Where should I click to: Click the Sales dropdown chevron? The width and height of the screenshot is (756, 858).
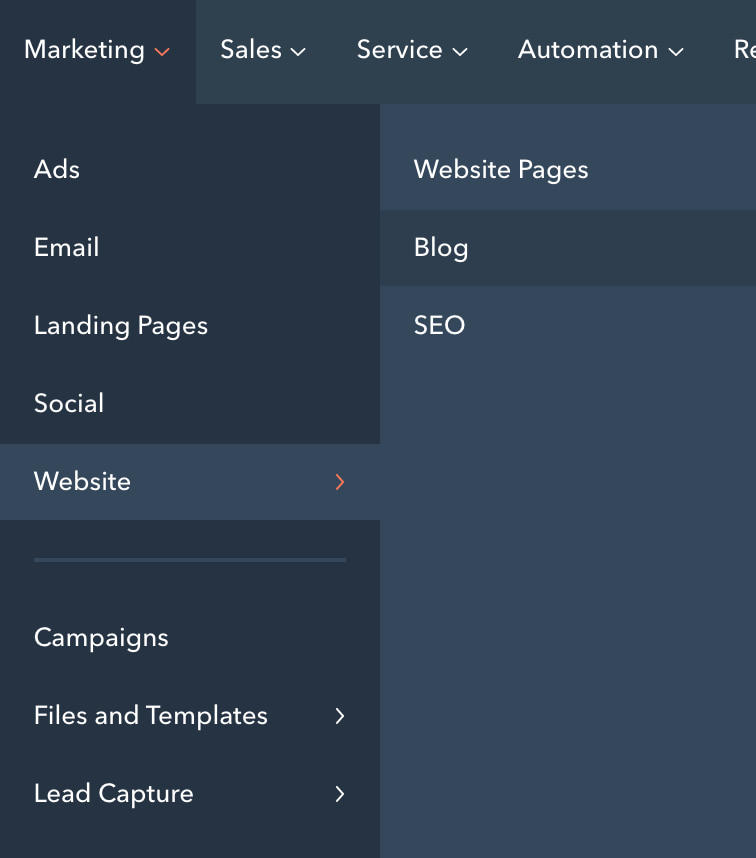pos(298,53)
